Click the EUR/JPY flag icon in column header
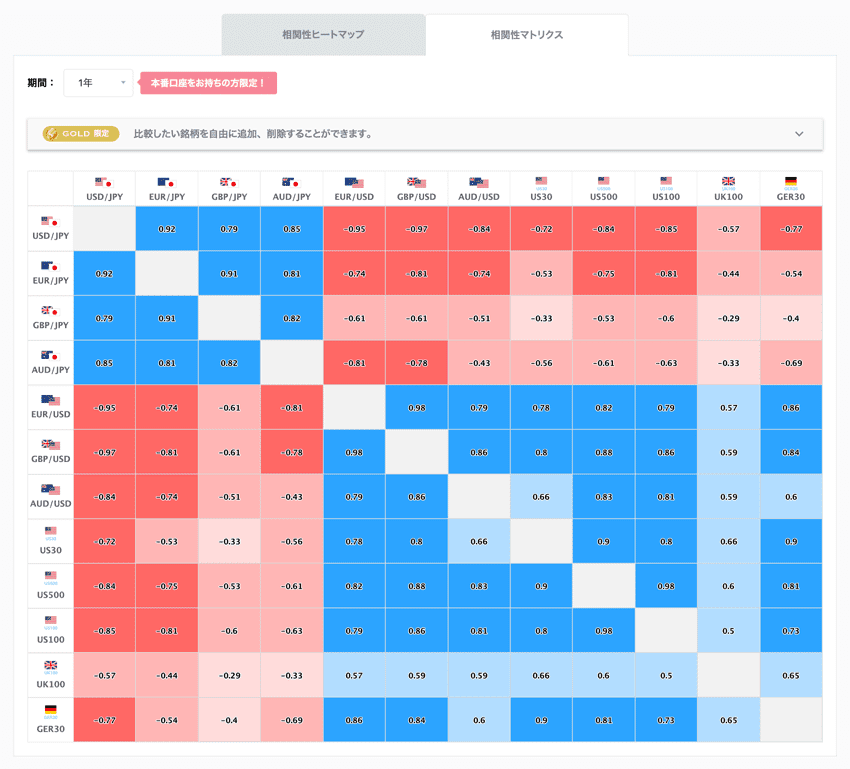 coord(166,182)
